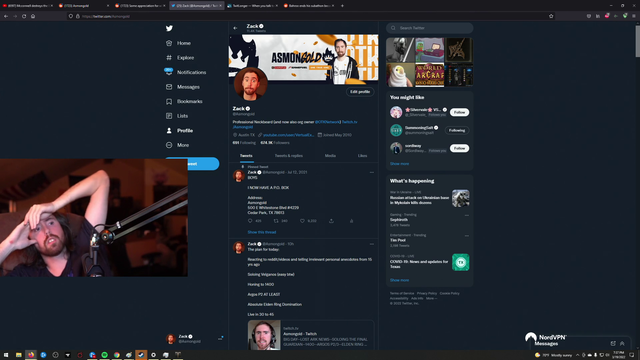This screenshot has width=640, height=360.
Task: Click the browser home button
Action: (33, 16)
